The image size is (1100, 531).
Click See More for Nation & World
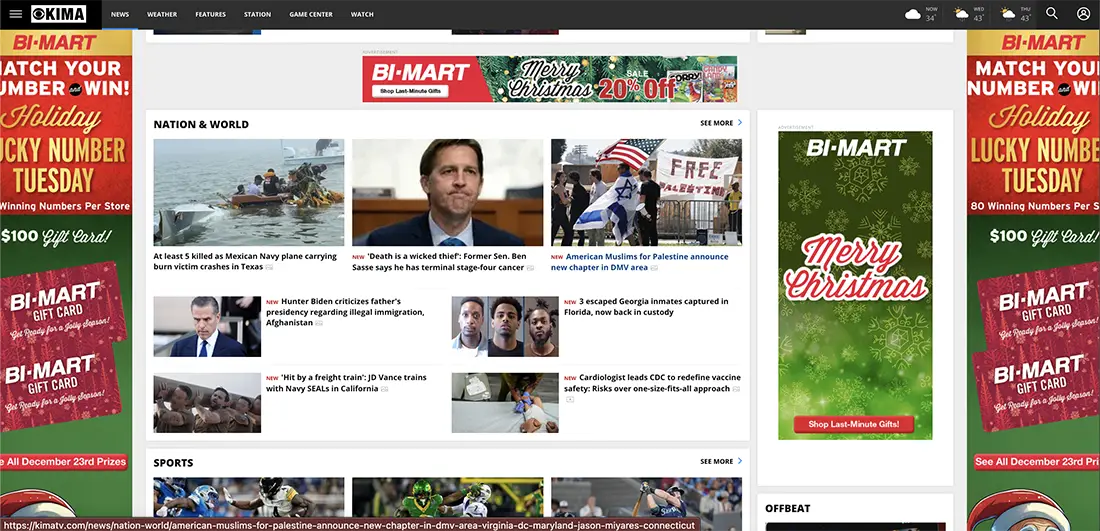pyautogui.click(x=716, y=123)
